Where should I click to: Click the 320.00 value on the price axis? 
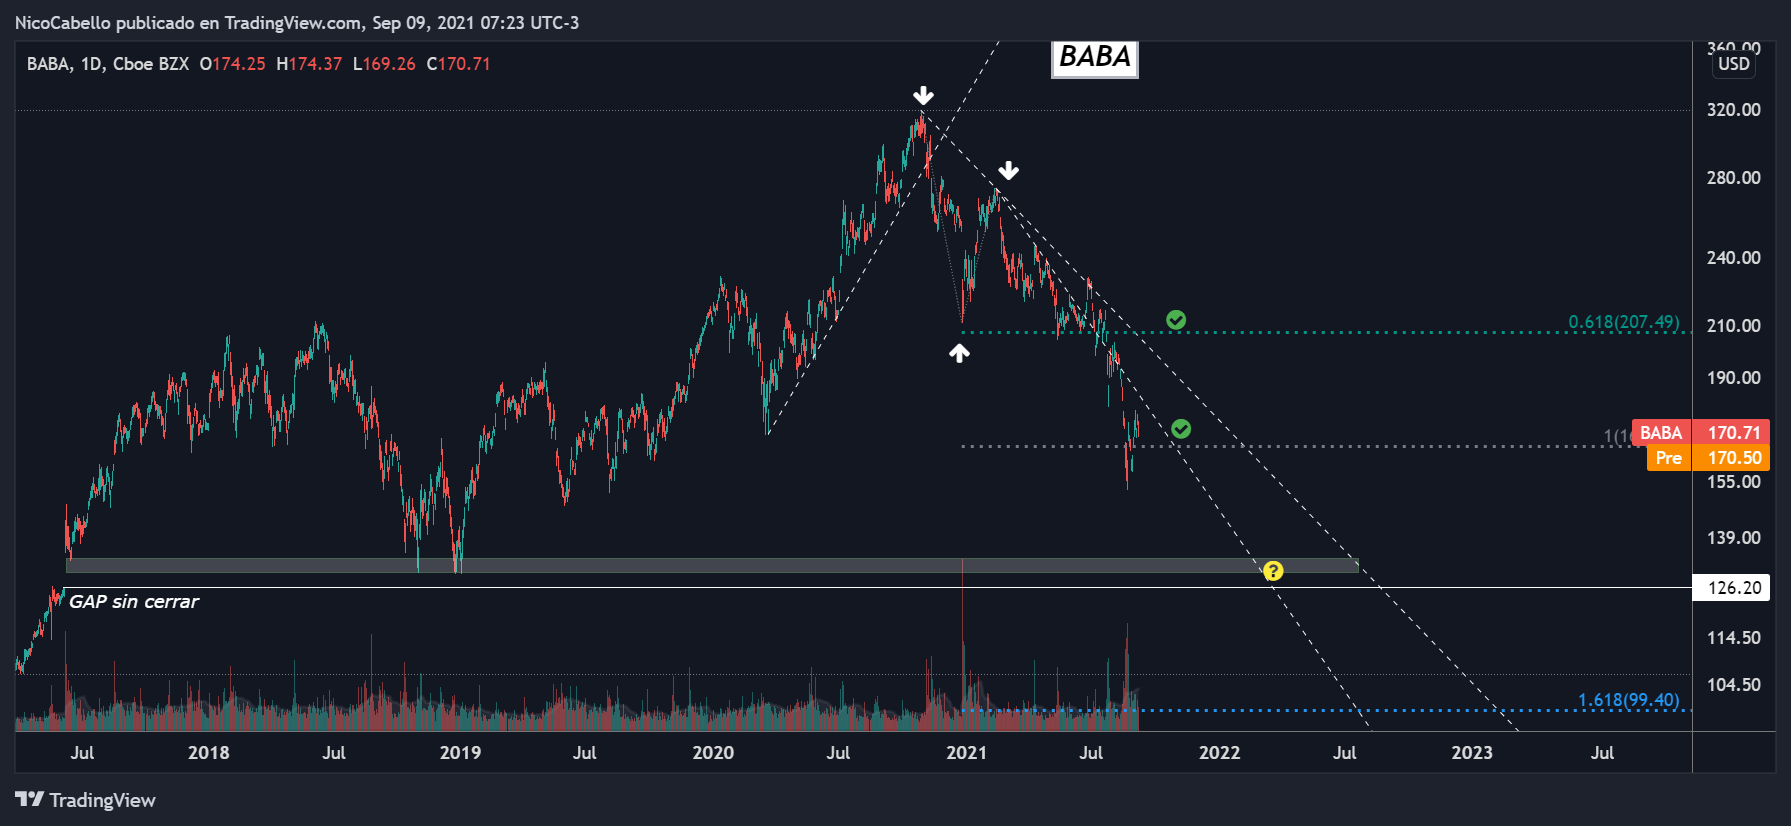(1734, 110)
